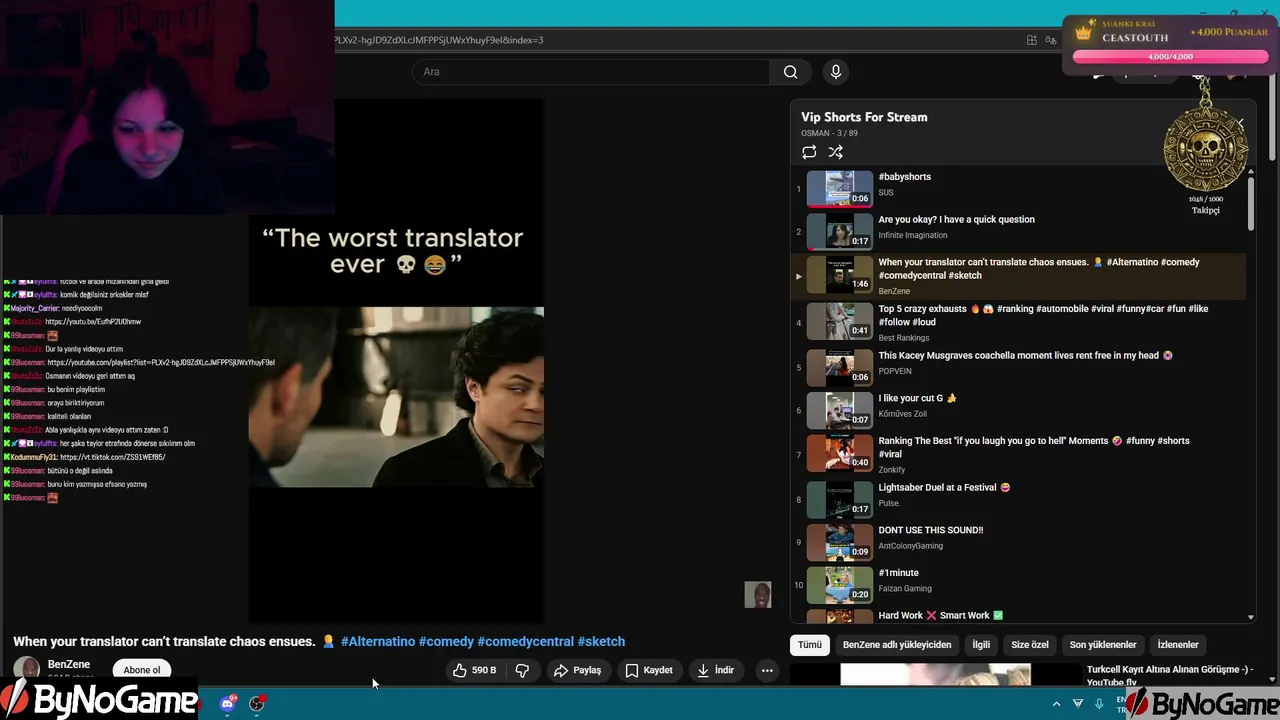Screen dimensions: 1280x720
Task: Click the channel watermark in video corner
Action: point(758,594)
